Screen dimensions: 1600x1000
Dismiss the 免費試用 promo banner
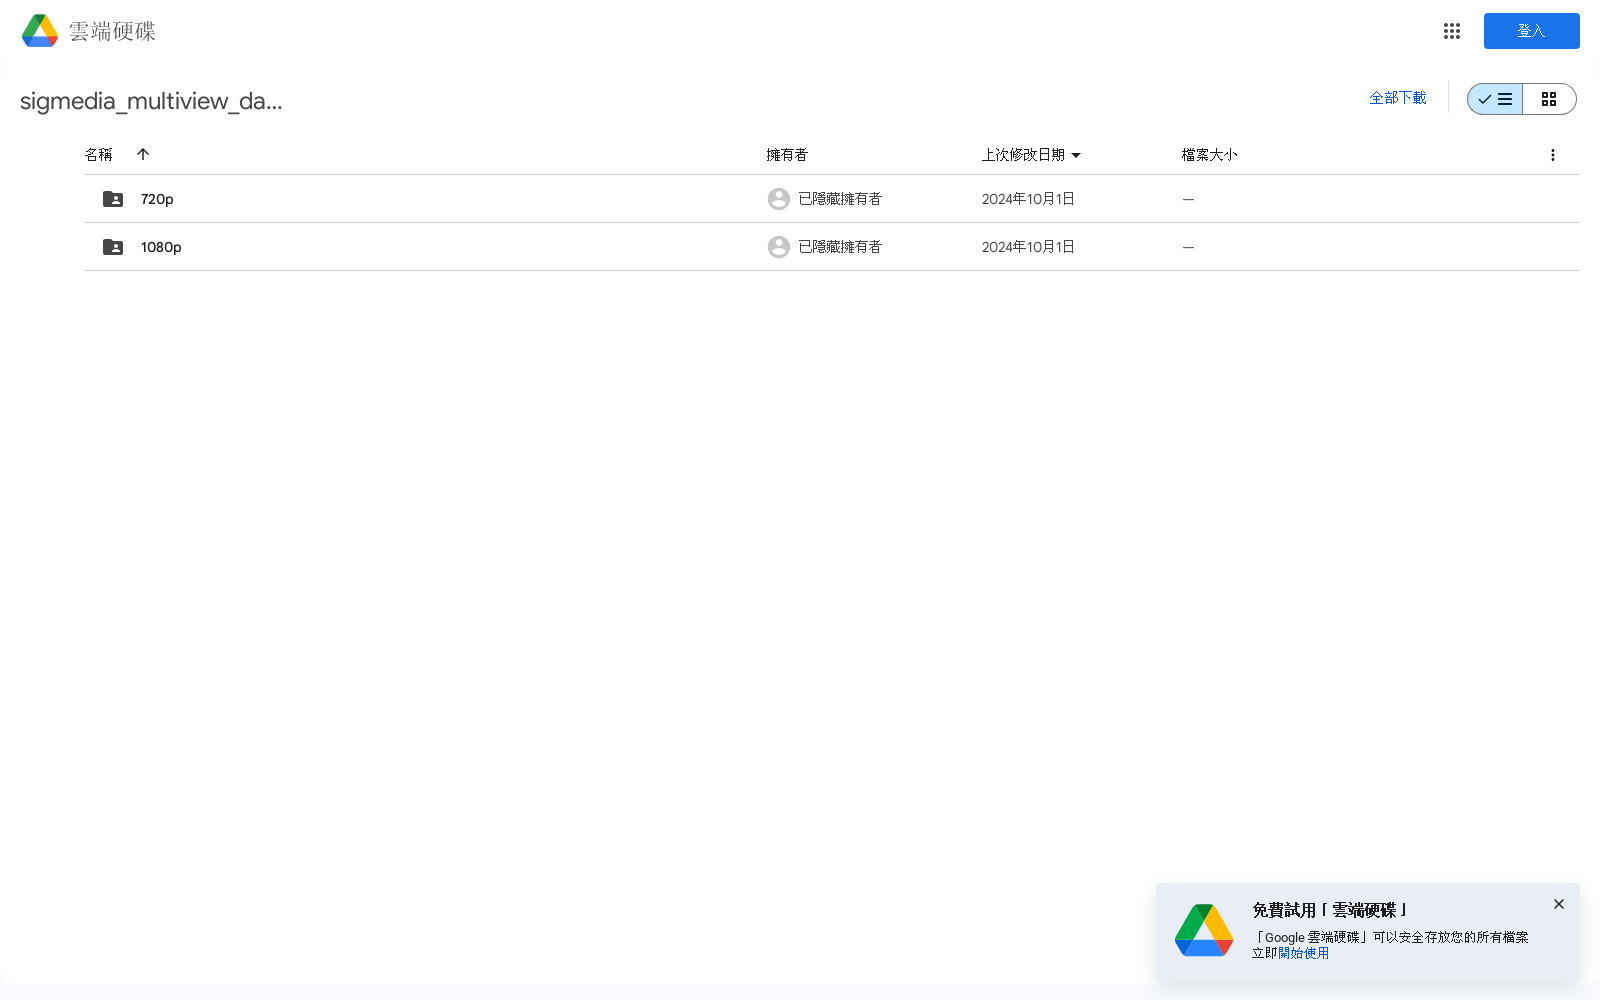(1558, 903)
